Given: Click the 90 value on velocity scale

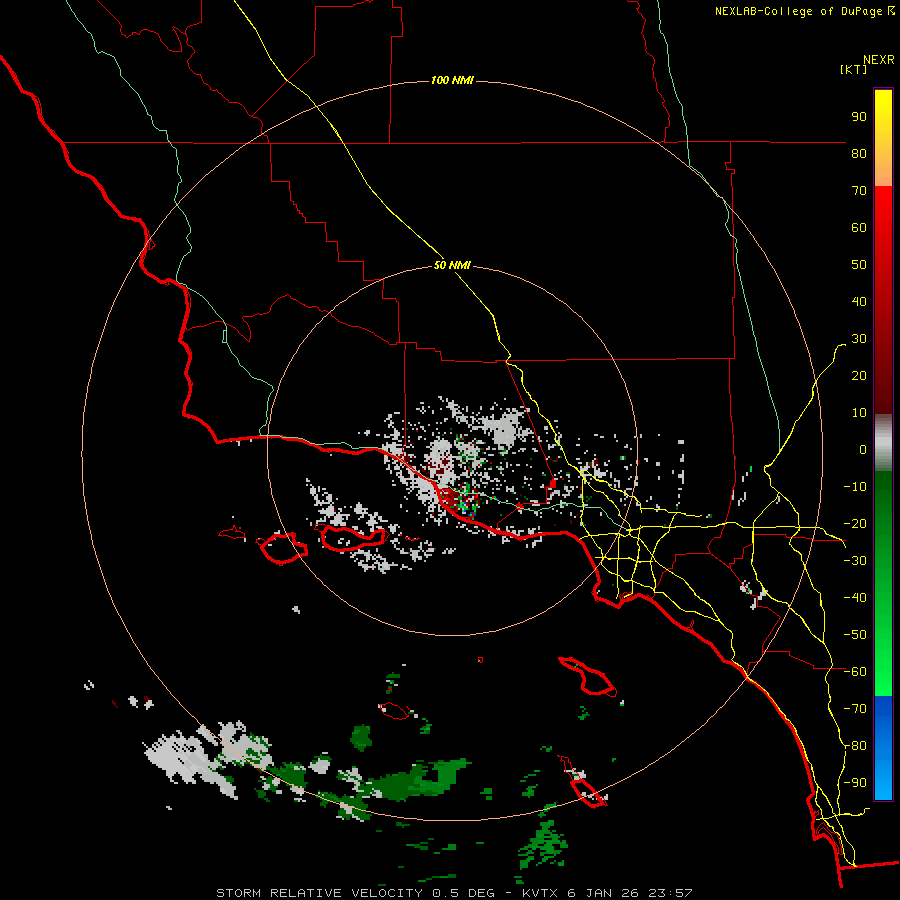Looking at the screenshot, I should 859,117.
